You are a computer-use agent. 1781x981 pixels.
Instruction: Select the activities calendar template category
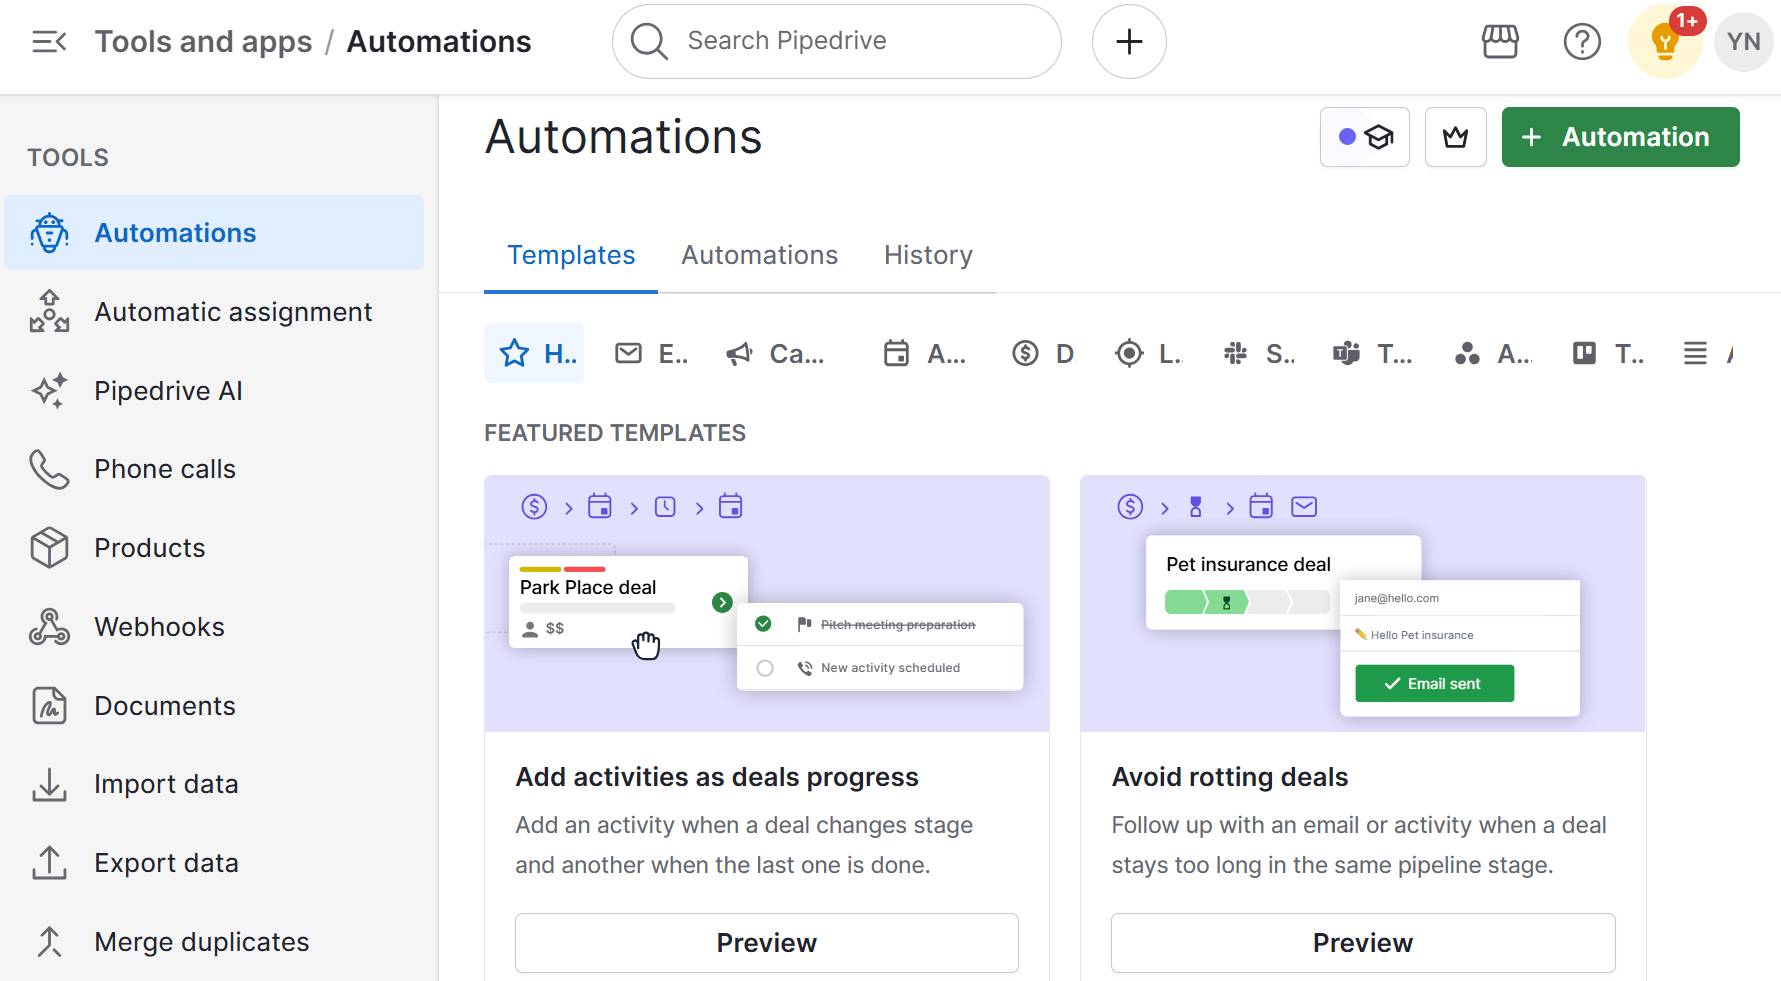925,353
